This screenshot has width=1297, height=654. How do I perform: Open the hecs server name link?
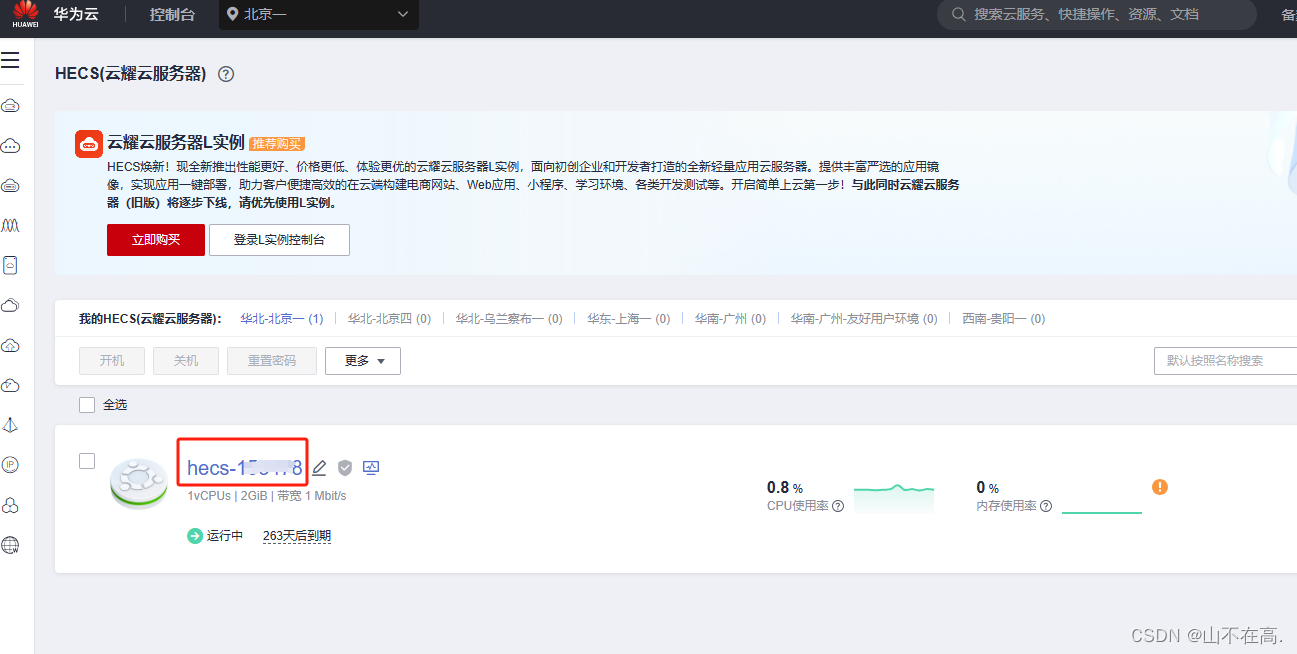tap(244, 468)
